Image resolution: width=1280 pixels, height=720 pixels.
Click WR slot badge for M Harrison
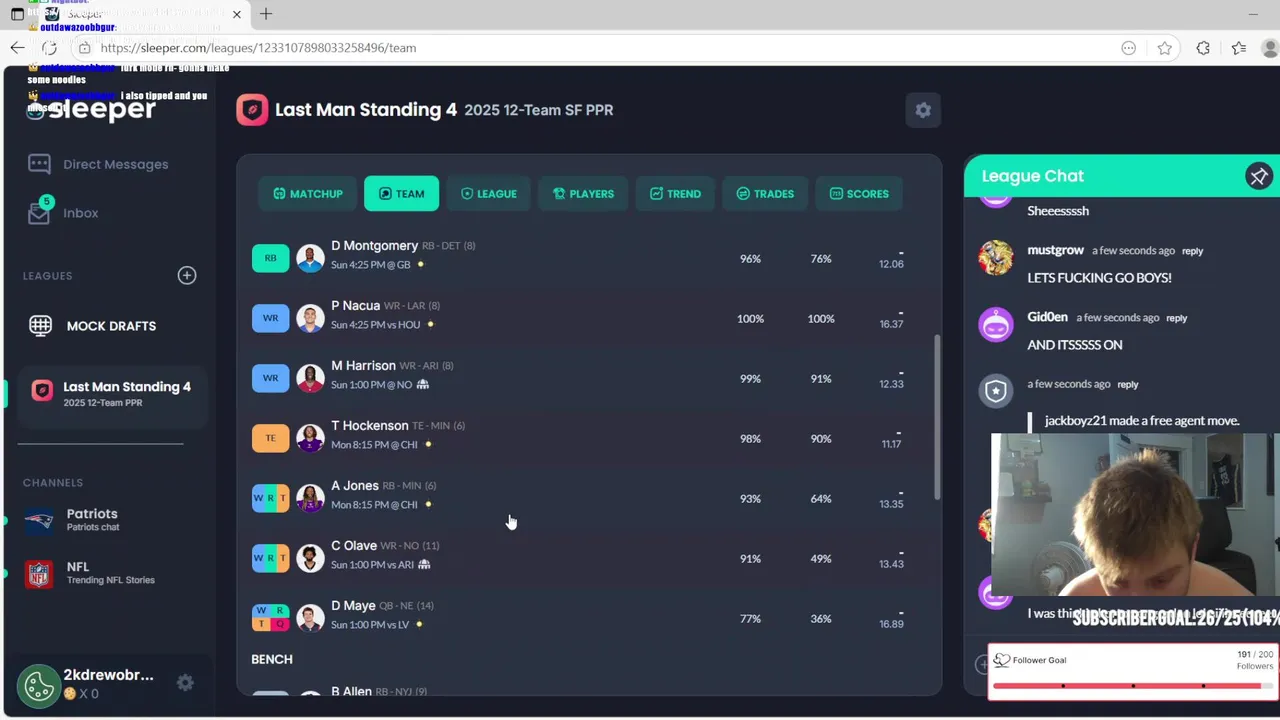point(270,378)
